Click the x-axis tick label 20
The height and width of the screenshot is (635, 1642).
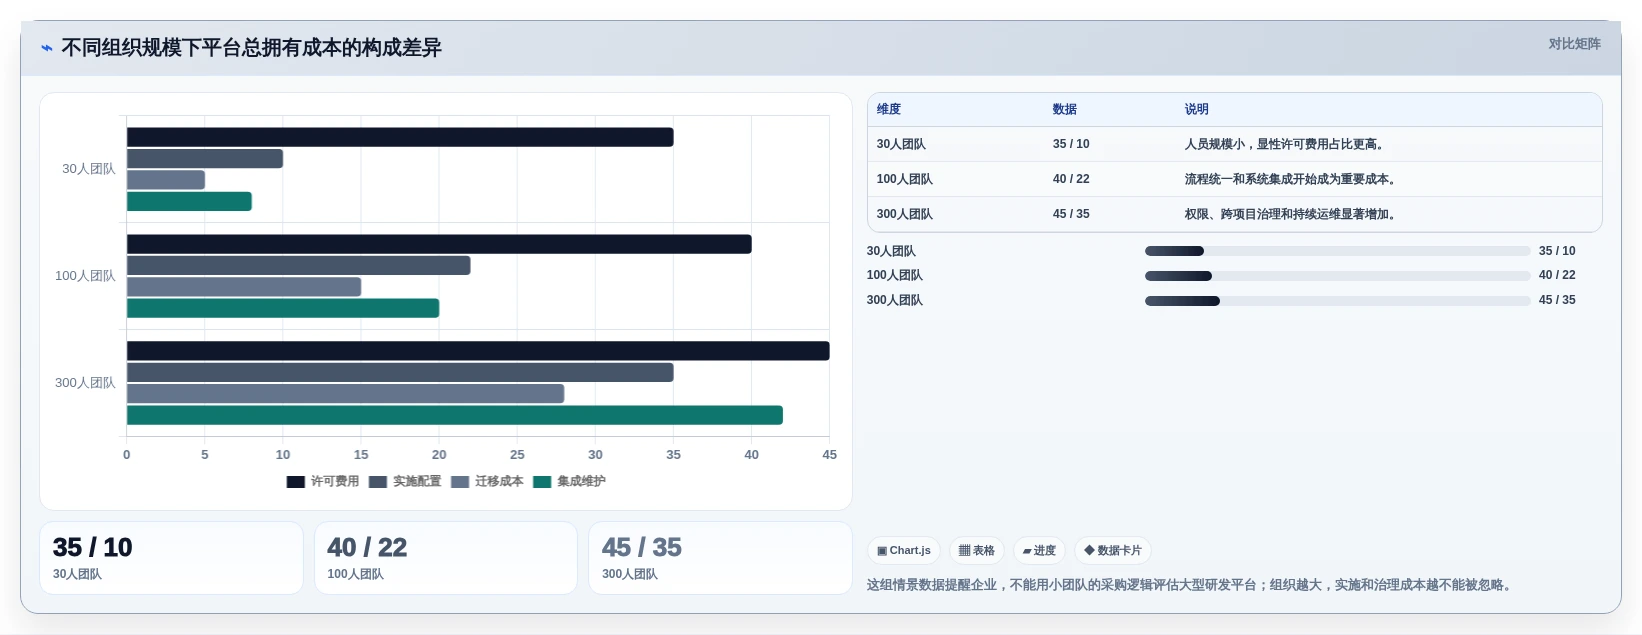[439, 455]
